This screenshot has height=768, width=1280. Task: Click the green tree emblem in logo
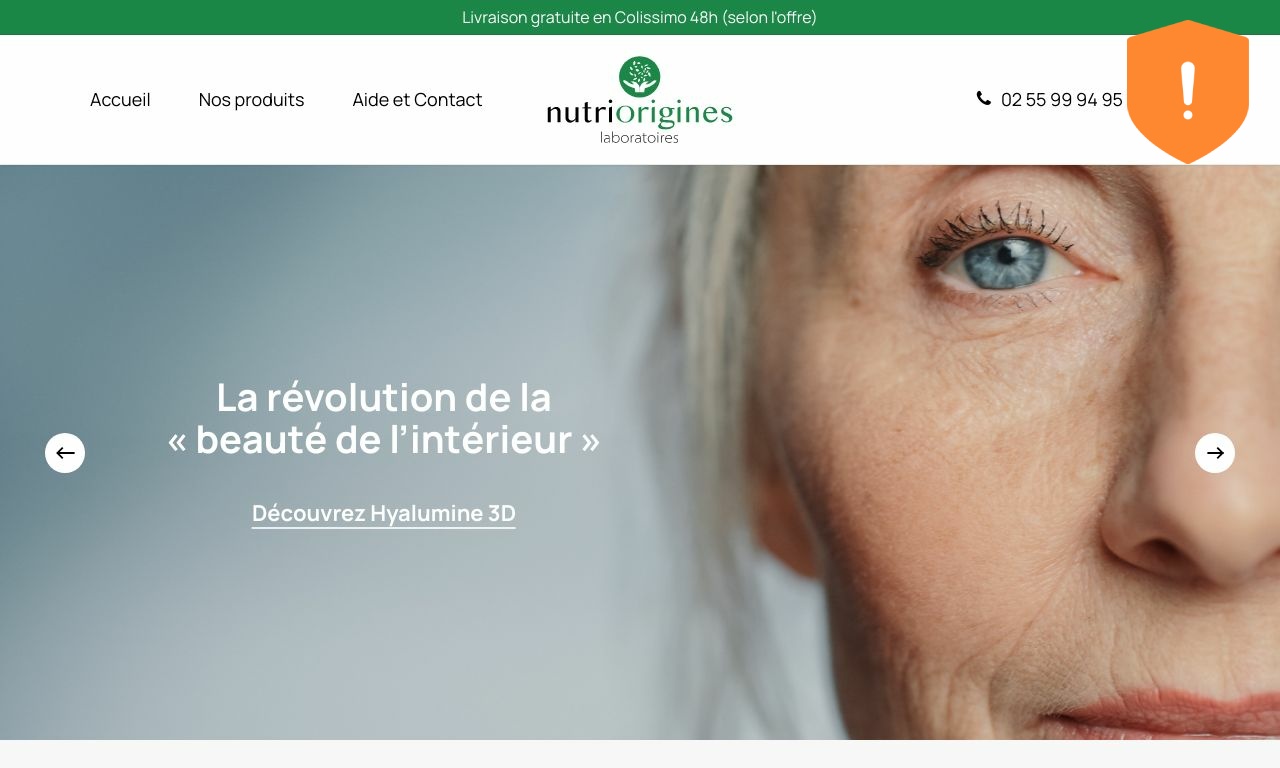tap(639, 76)
